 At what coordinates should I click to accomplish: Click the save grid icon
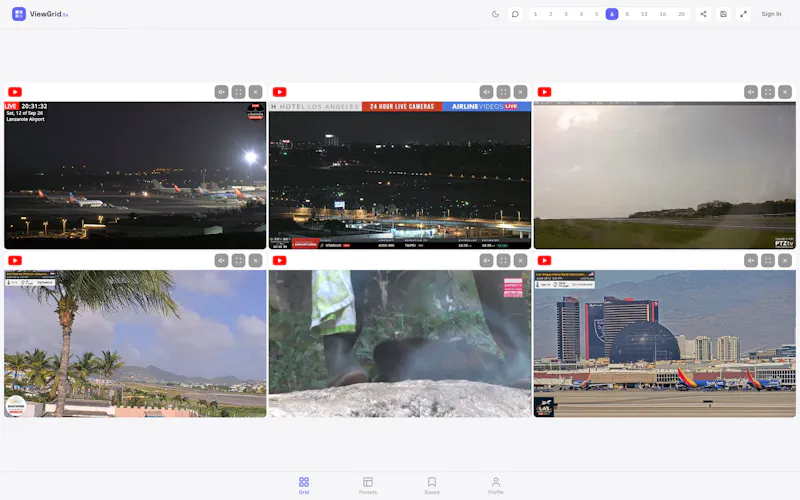point(723,14)
